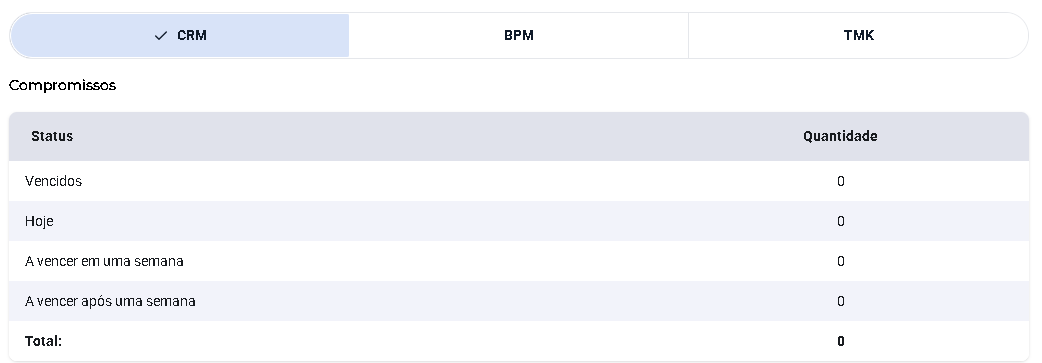Click quantity for 'A vencer após uma semana'
1042x363 pixels.
click(x=841, y=301)
